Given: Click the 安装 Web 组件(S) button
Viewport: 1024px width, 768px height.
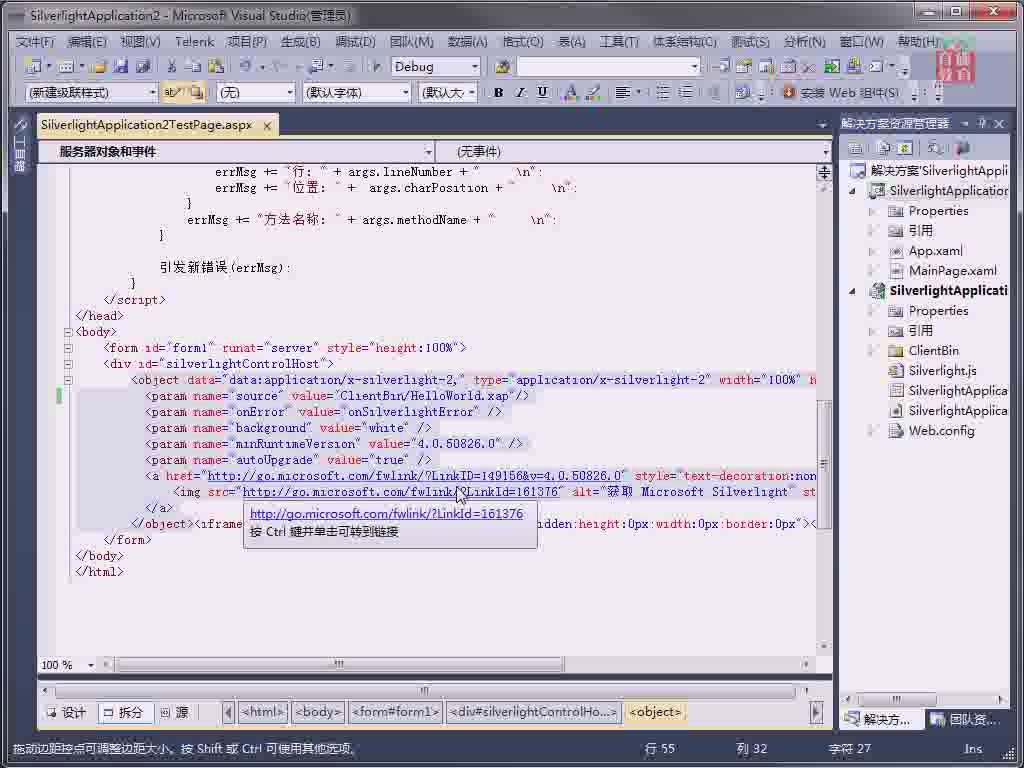Looking at the screenshot, I should coord(841,93).
